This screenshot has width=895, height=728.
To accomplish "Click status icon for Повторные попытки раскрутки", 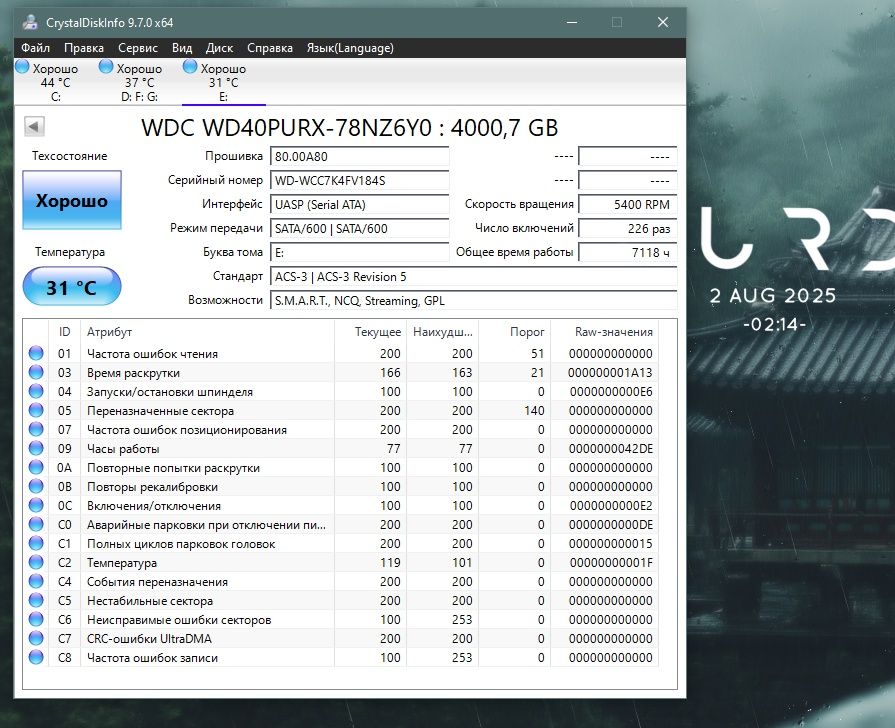I will coord(36,467).
